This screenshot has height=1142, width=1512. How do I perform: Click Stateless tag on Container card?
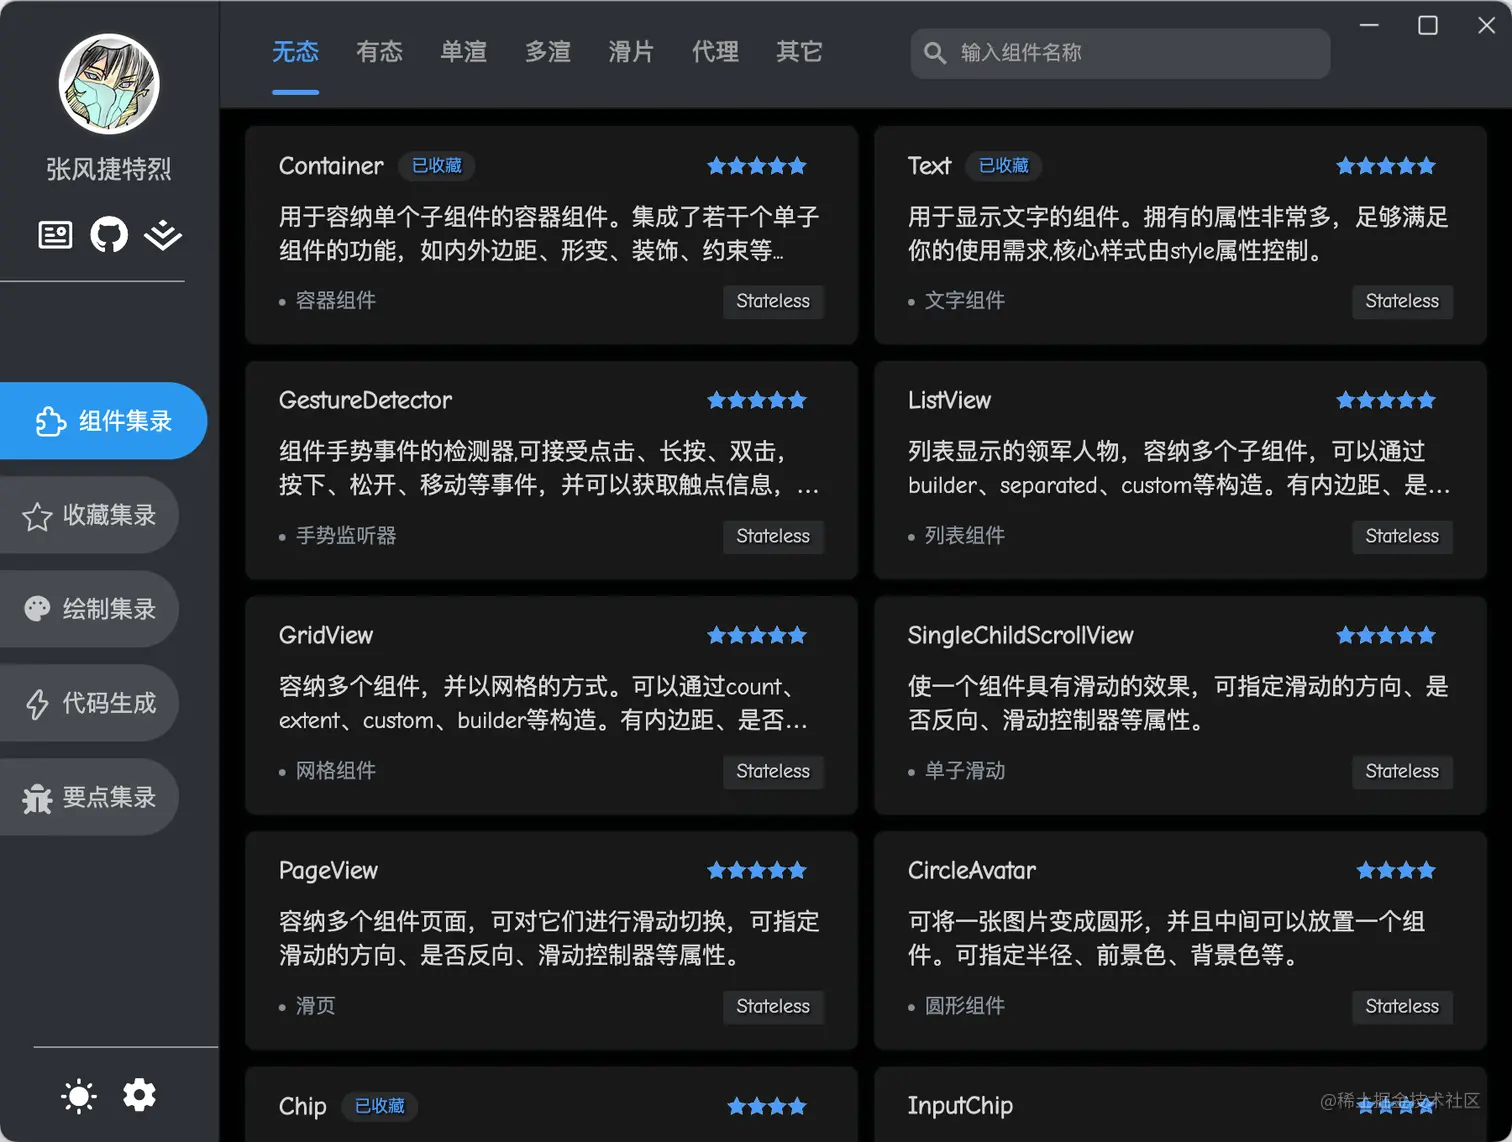pyautogui.click(x=773, y=301)
